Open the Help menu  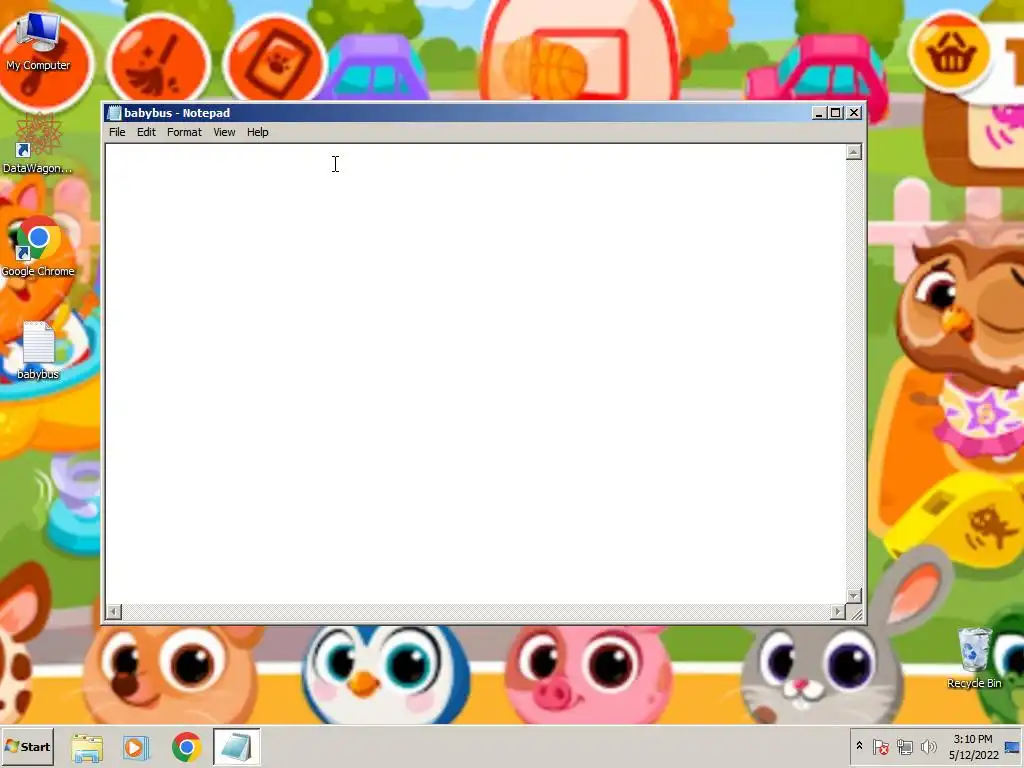click(257, 132)
